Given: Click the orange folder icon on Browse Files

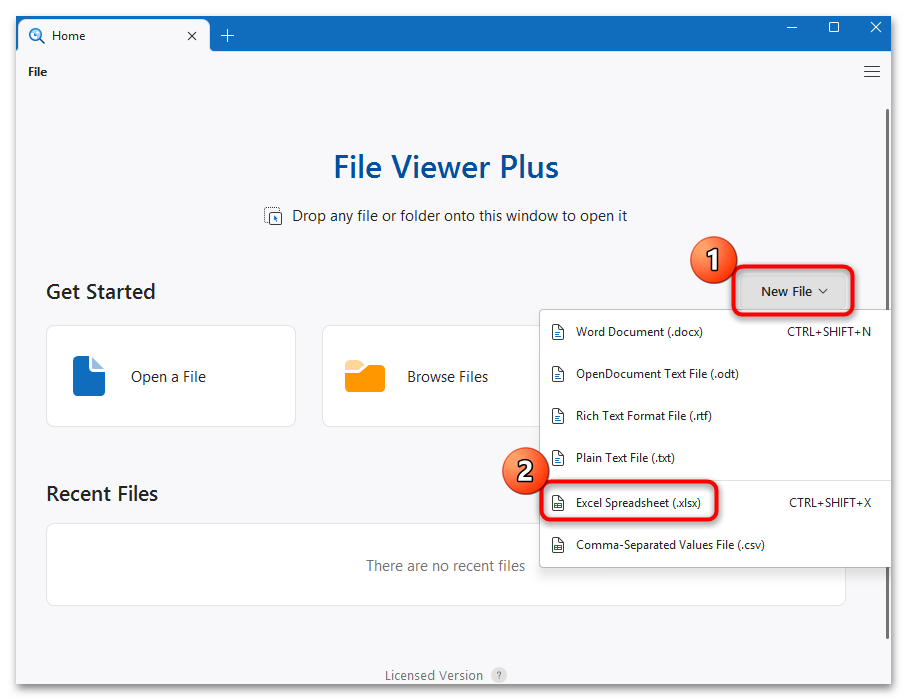Looking at the screenshot, I should [364, 376].
